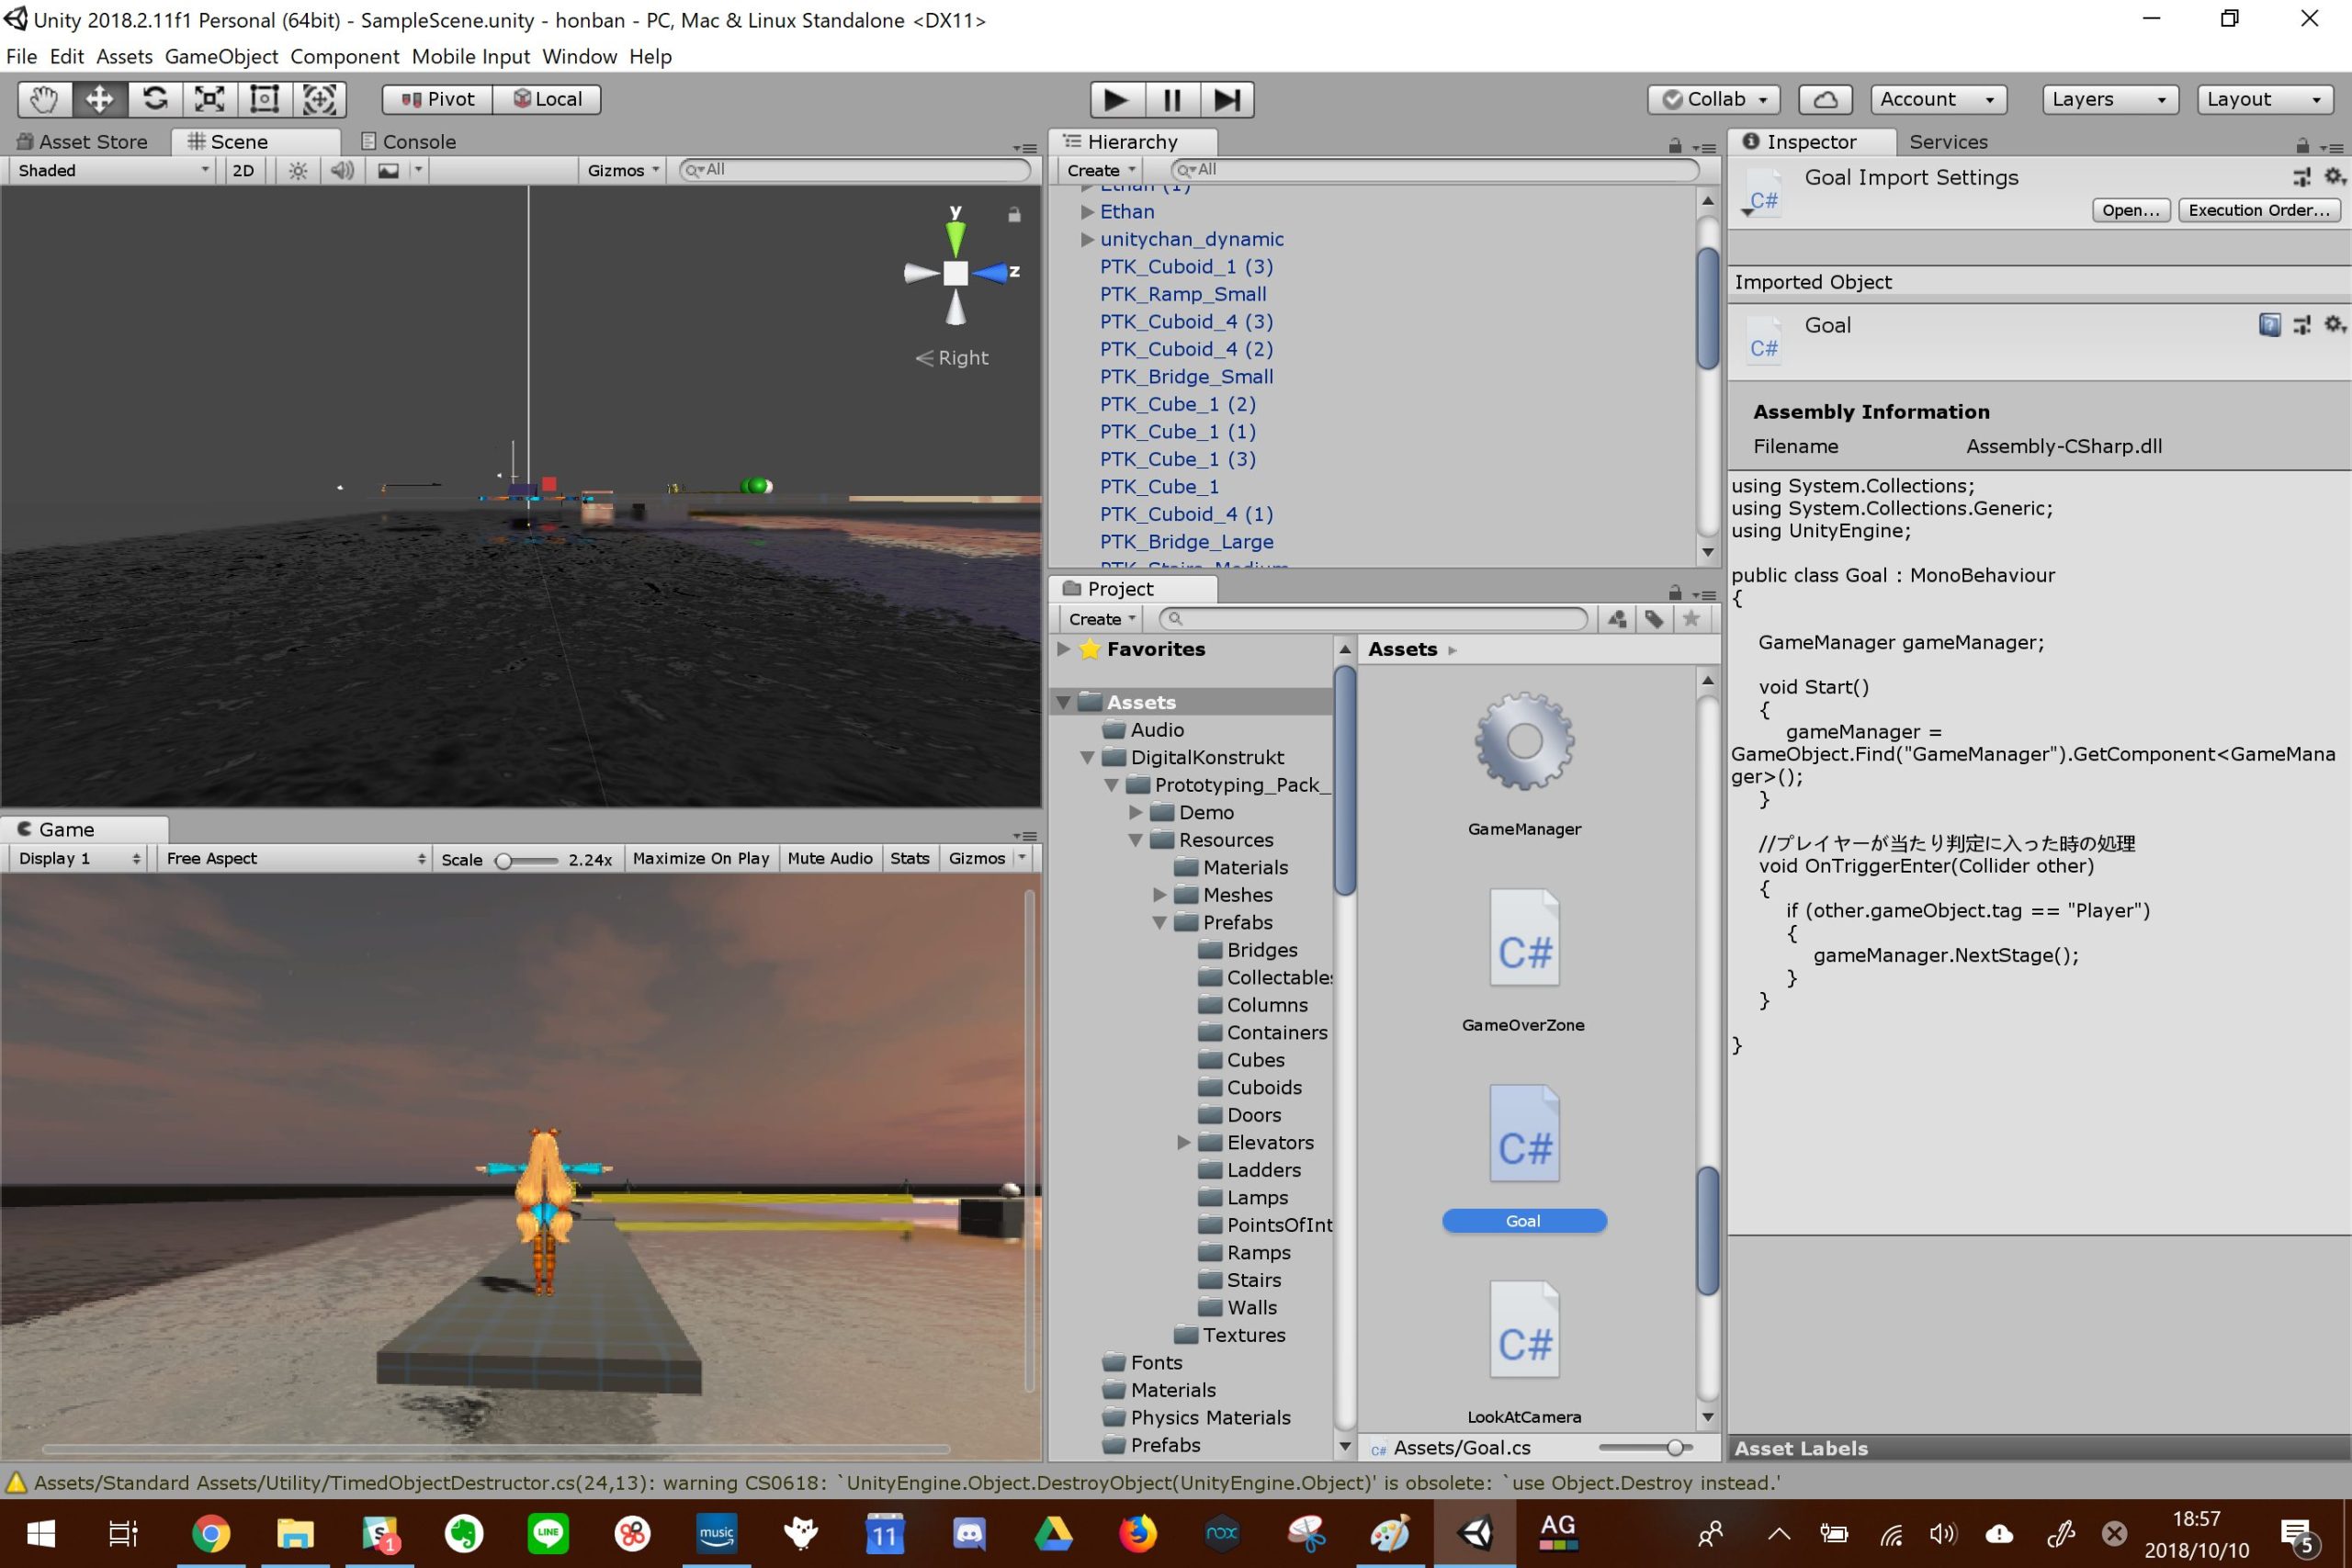Toggle 2D scene view mode
The height and width of the screenshot is (1568, 2352).
point(243,170)
